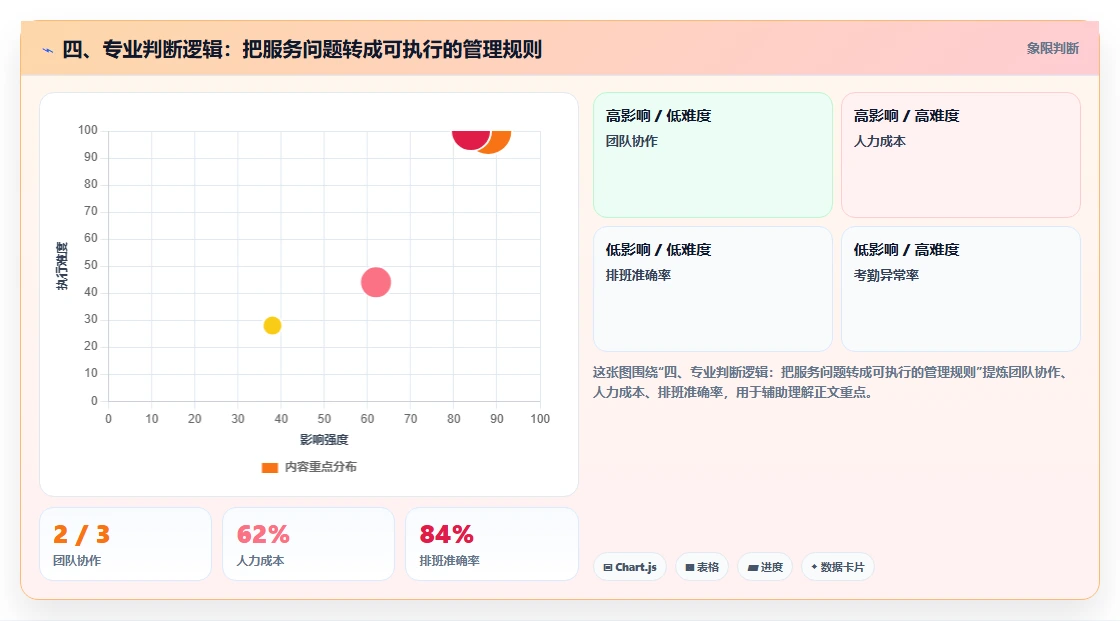The image size is (1120, 621).
Task: Click the 数据卡片 tag chip
Action: coord(838,567)
